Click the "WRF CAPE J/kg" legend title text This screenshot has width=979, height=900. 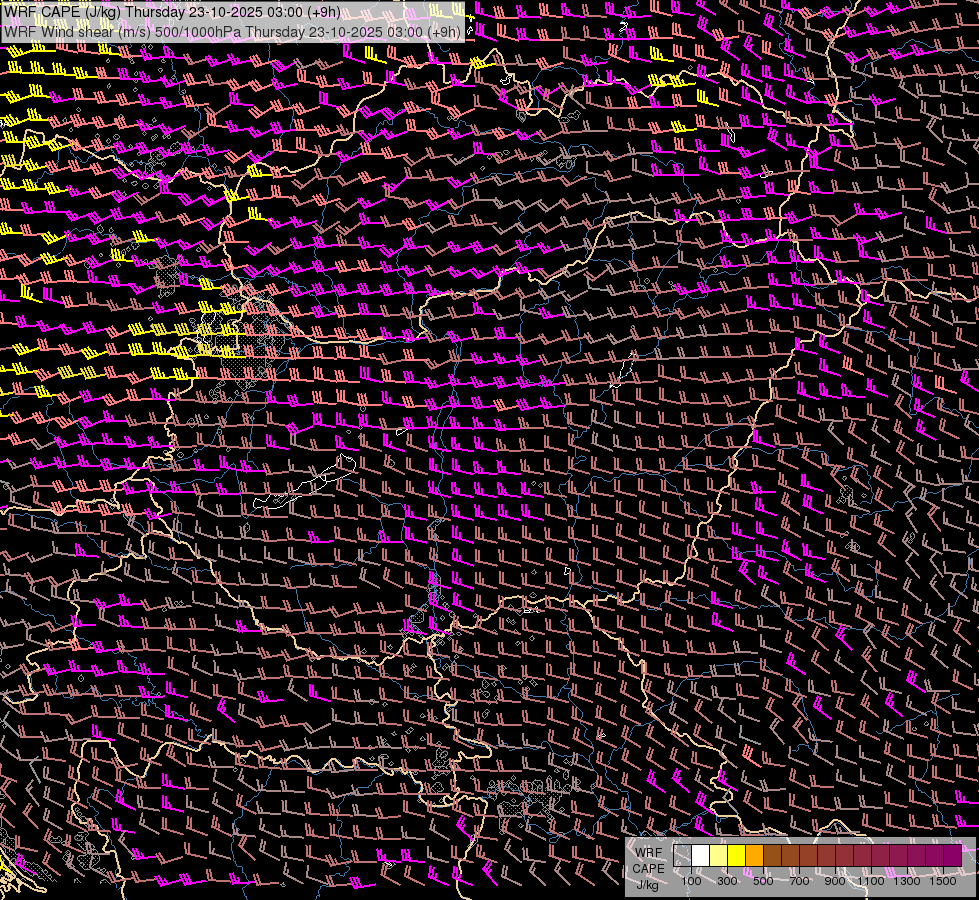pyautogui.click(x=648, y=868)
